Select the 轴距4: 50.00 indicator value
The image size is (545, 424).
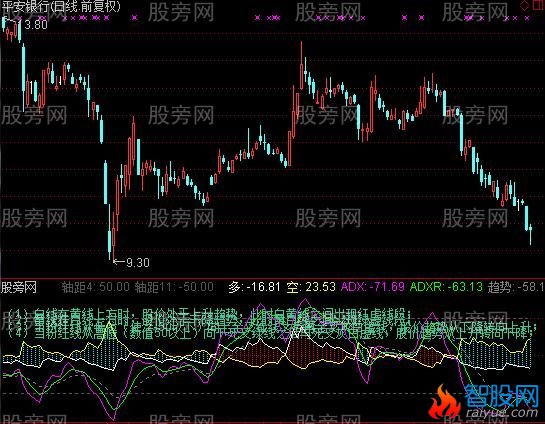click(96, 287)
